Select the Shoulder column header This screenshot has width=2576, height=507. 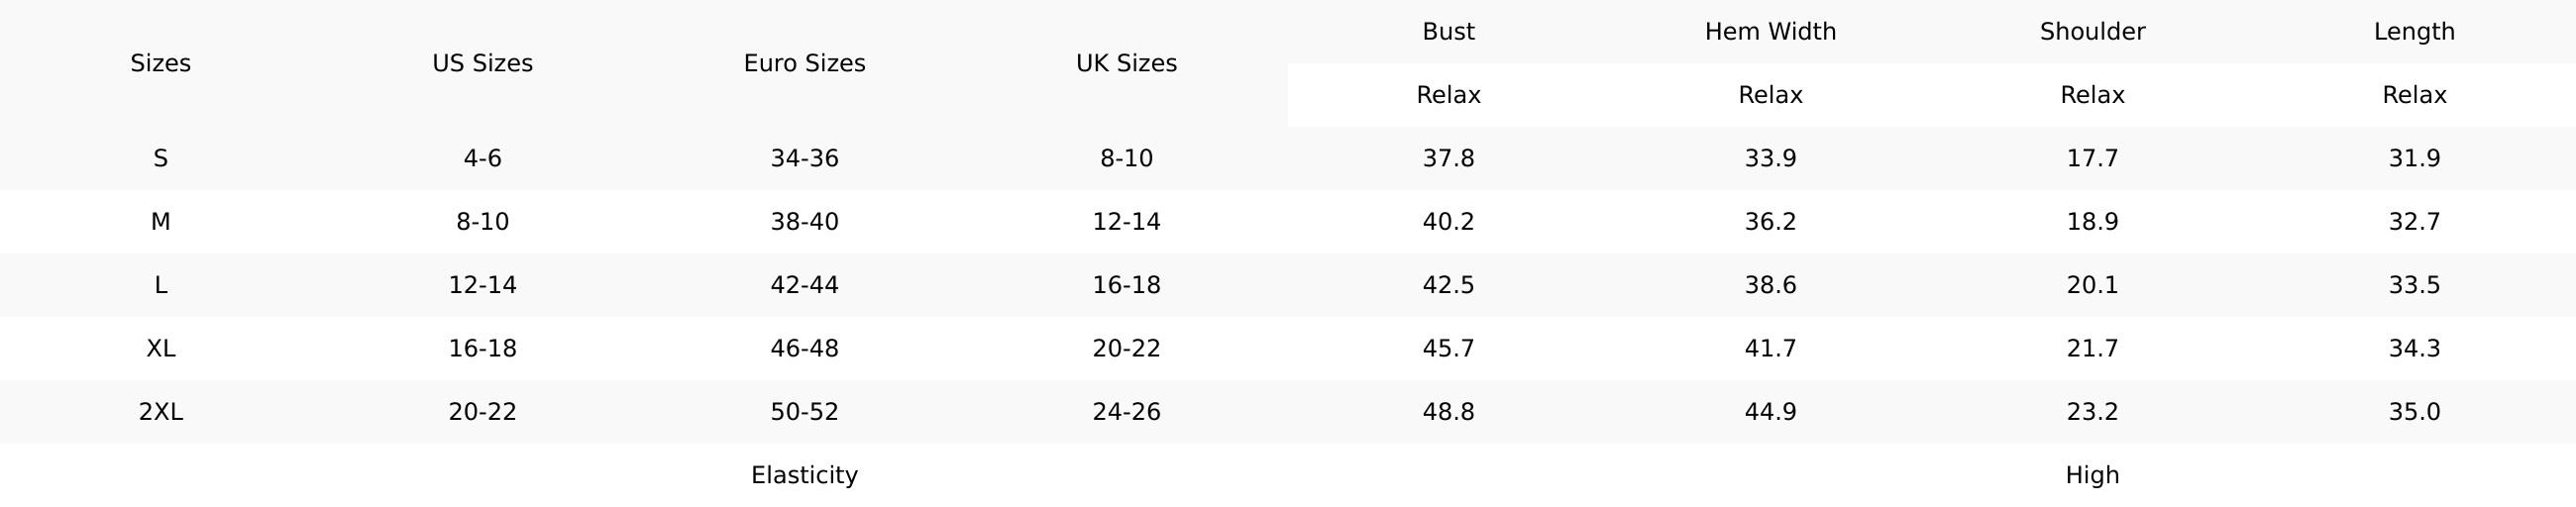2092,32
